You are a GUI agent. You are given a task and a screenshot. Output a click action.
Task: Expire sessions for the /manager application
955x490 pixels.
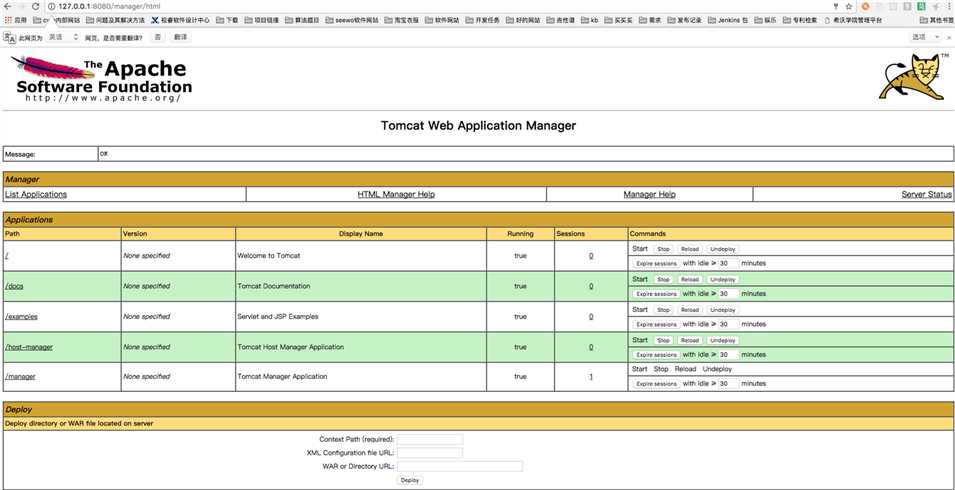point(657,384)
